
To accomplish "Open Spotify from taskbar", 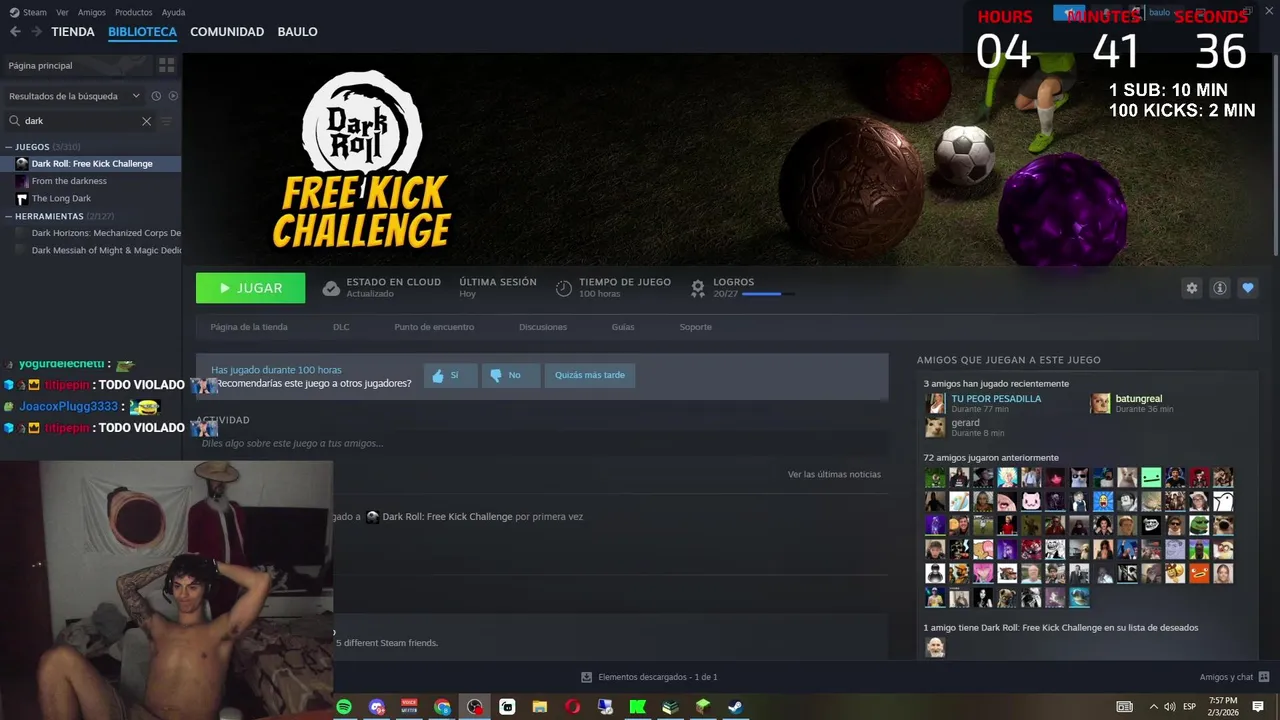I will 344,707.
